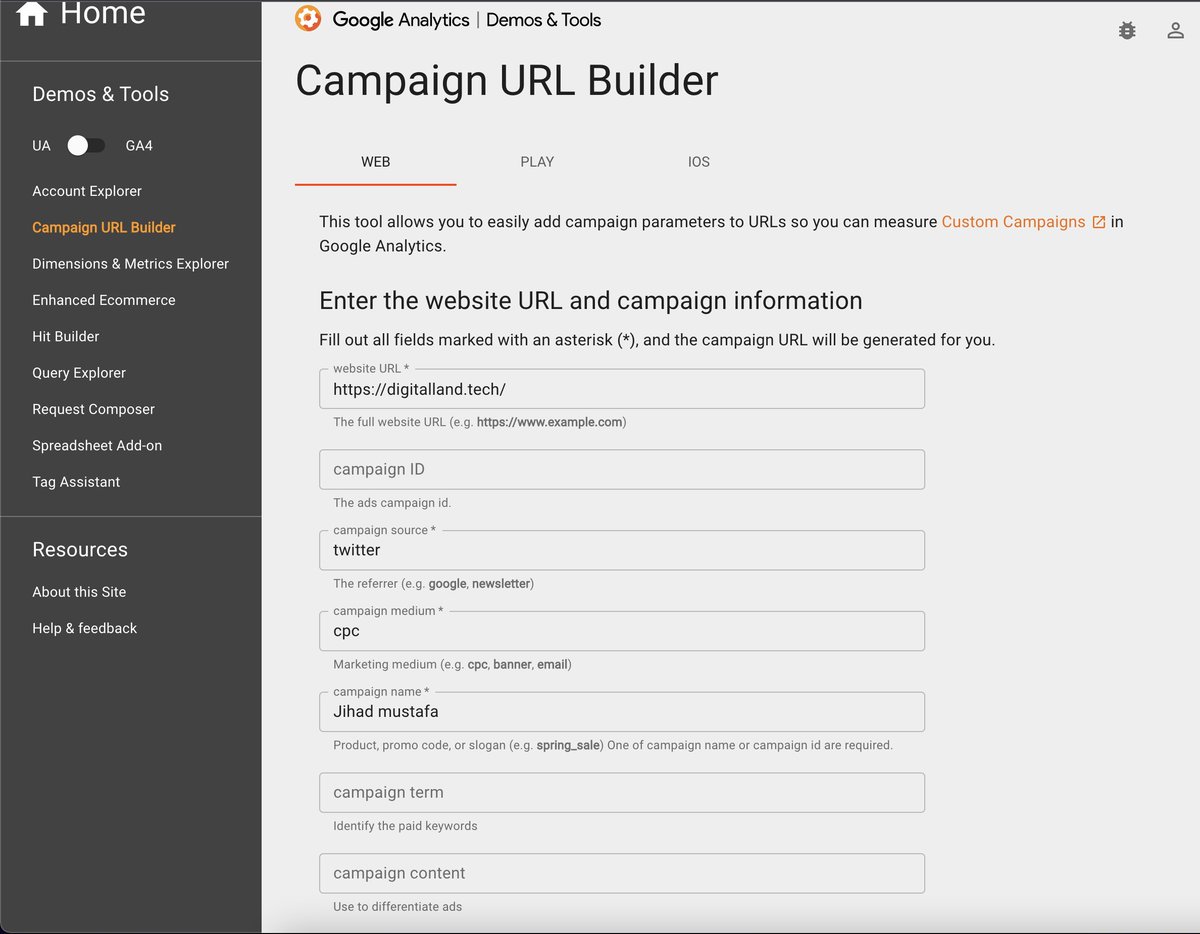Open Help & feedback link
Screen dimensions: 1200x934
[x=85, y=628]
